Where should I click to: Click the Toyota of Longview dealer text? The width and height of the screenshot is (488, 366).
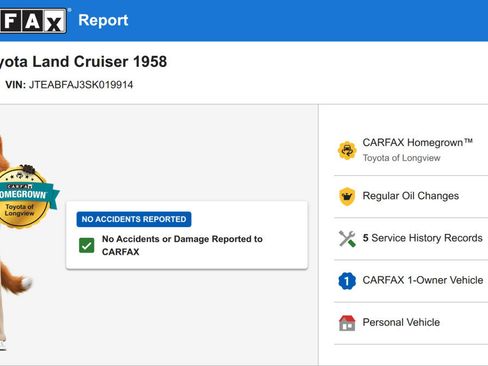[x=401, y=158]
